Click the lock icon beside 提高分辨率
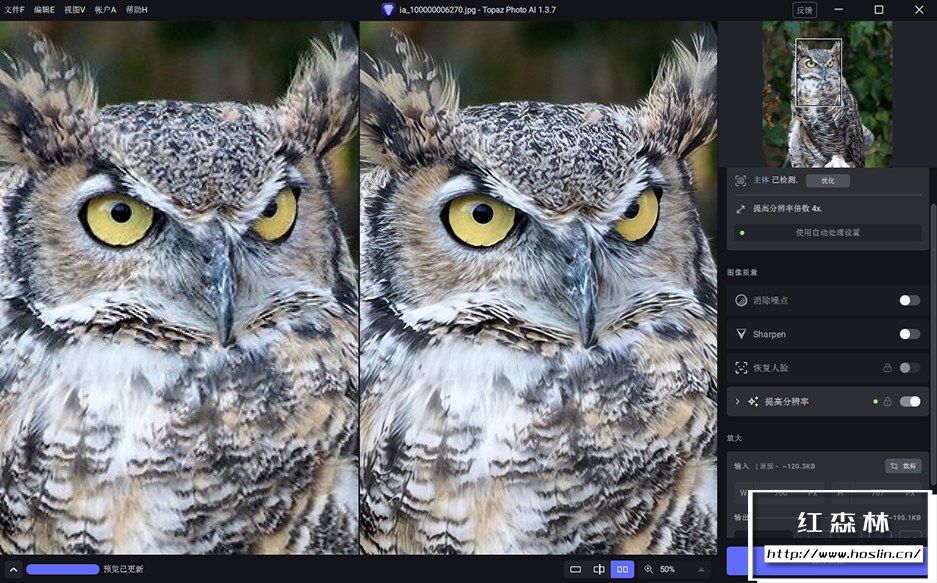Image resolution: width=937 pixels, height=583 pixels. tap(887, 401)
